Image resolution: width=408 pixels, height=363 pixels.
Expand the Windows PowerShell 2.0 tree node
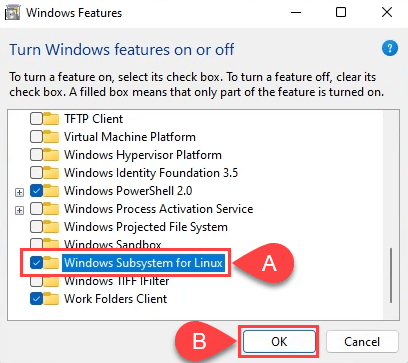(x=20, y=192)
